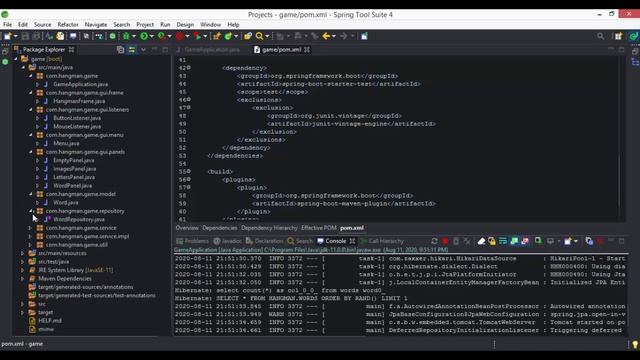Select WordRepository.java in the tree
The image size is (640, 360).
point(79,220)
